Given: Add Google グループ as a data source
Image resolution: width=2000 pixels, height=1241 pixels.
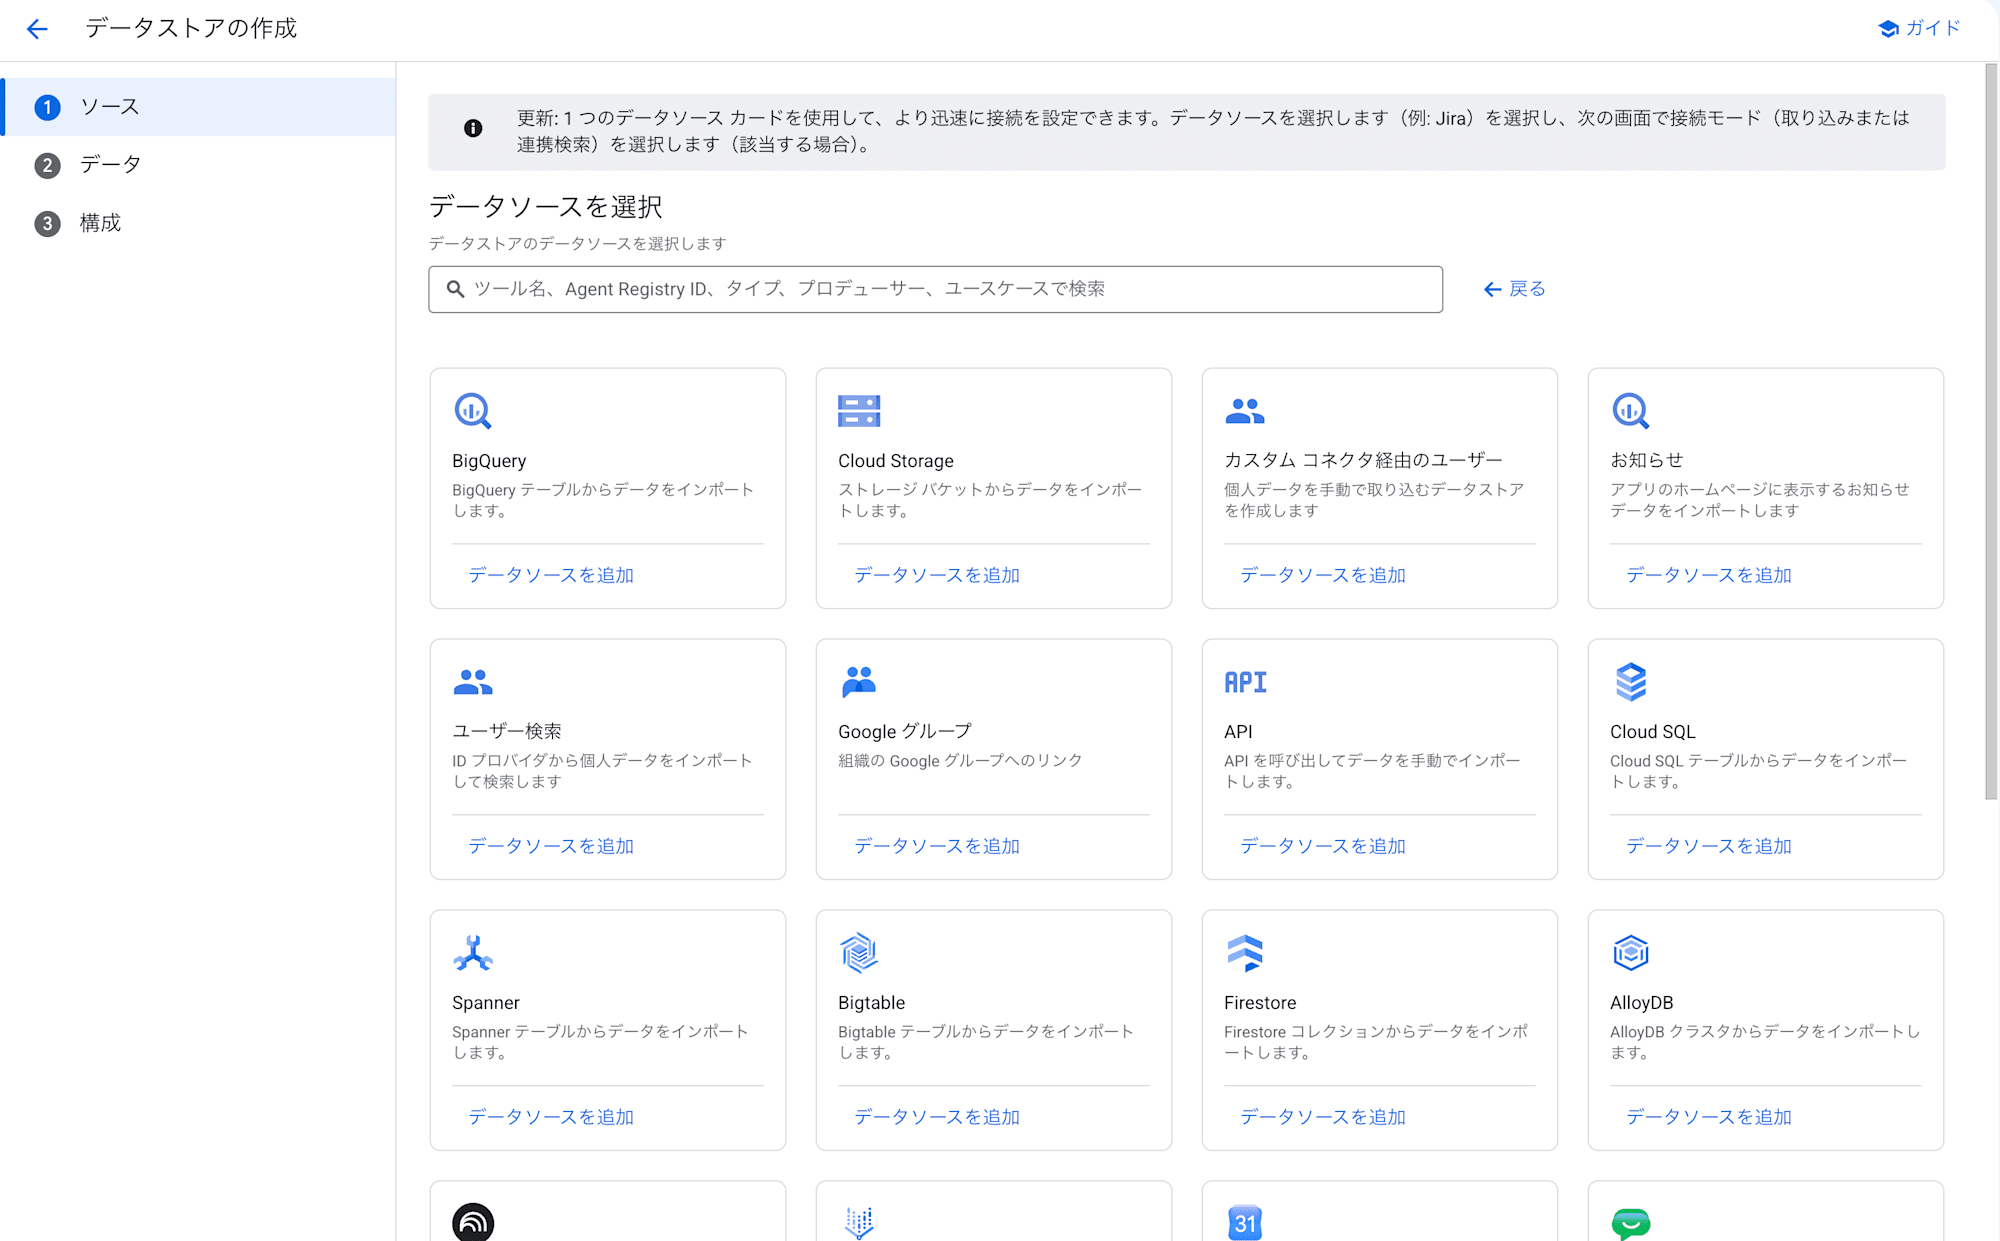Looking at the screenshot, I should [x=937, y=846].
